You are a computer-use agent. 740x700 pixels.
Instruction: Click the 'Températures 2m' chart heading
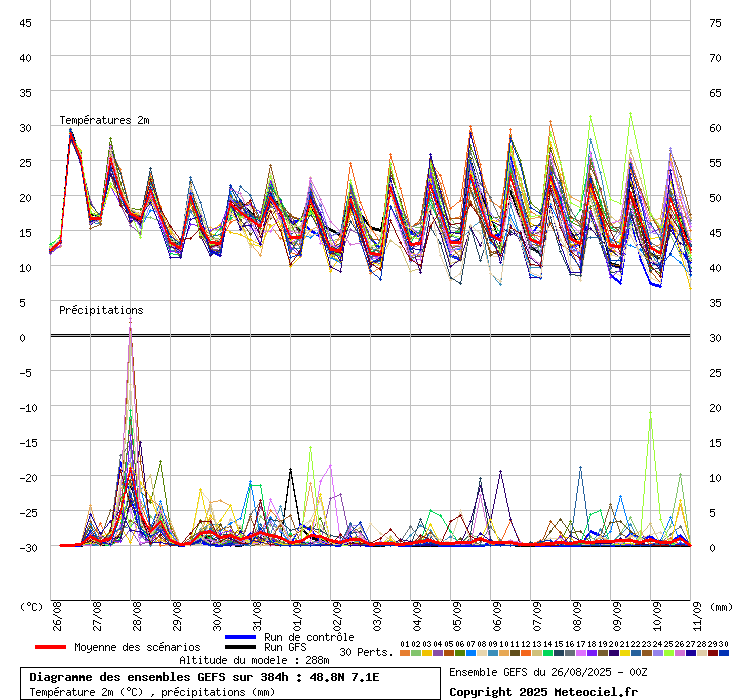tap(104, 120)
